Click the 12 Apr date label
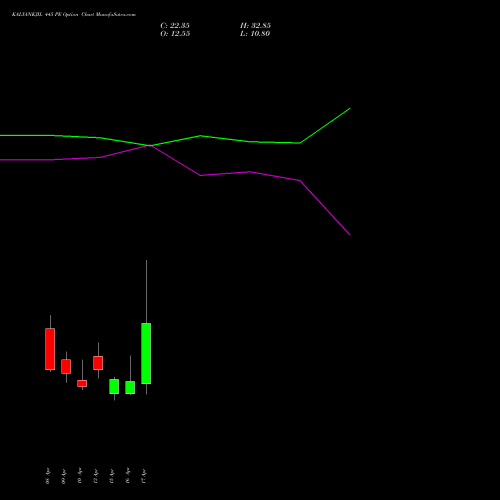500x500 pixels. coord(96,476)
